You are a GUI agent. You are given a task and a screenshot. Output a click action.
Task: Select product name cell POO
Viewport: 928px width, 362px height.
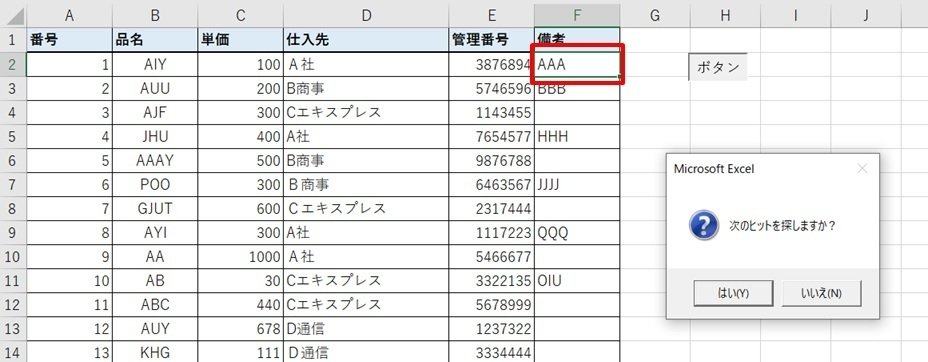click(x=155, y=185)
